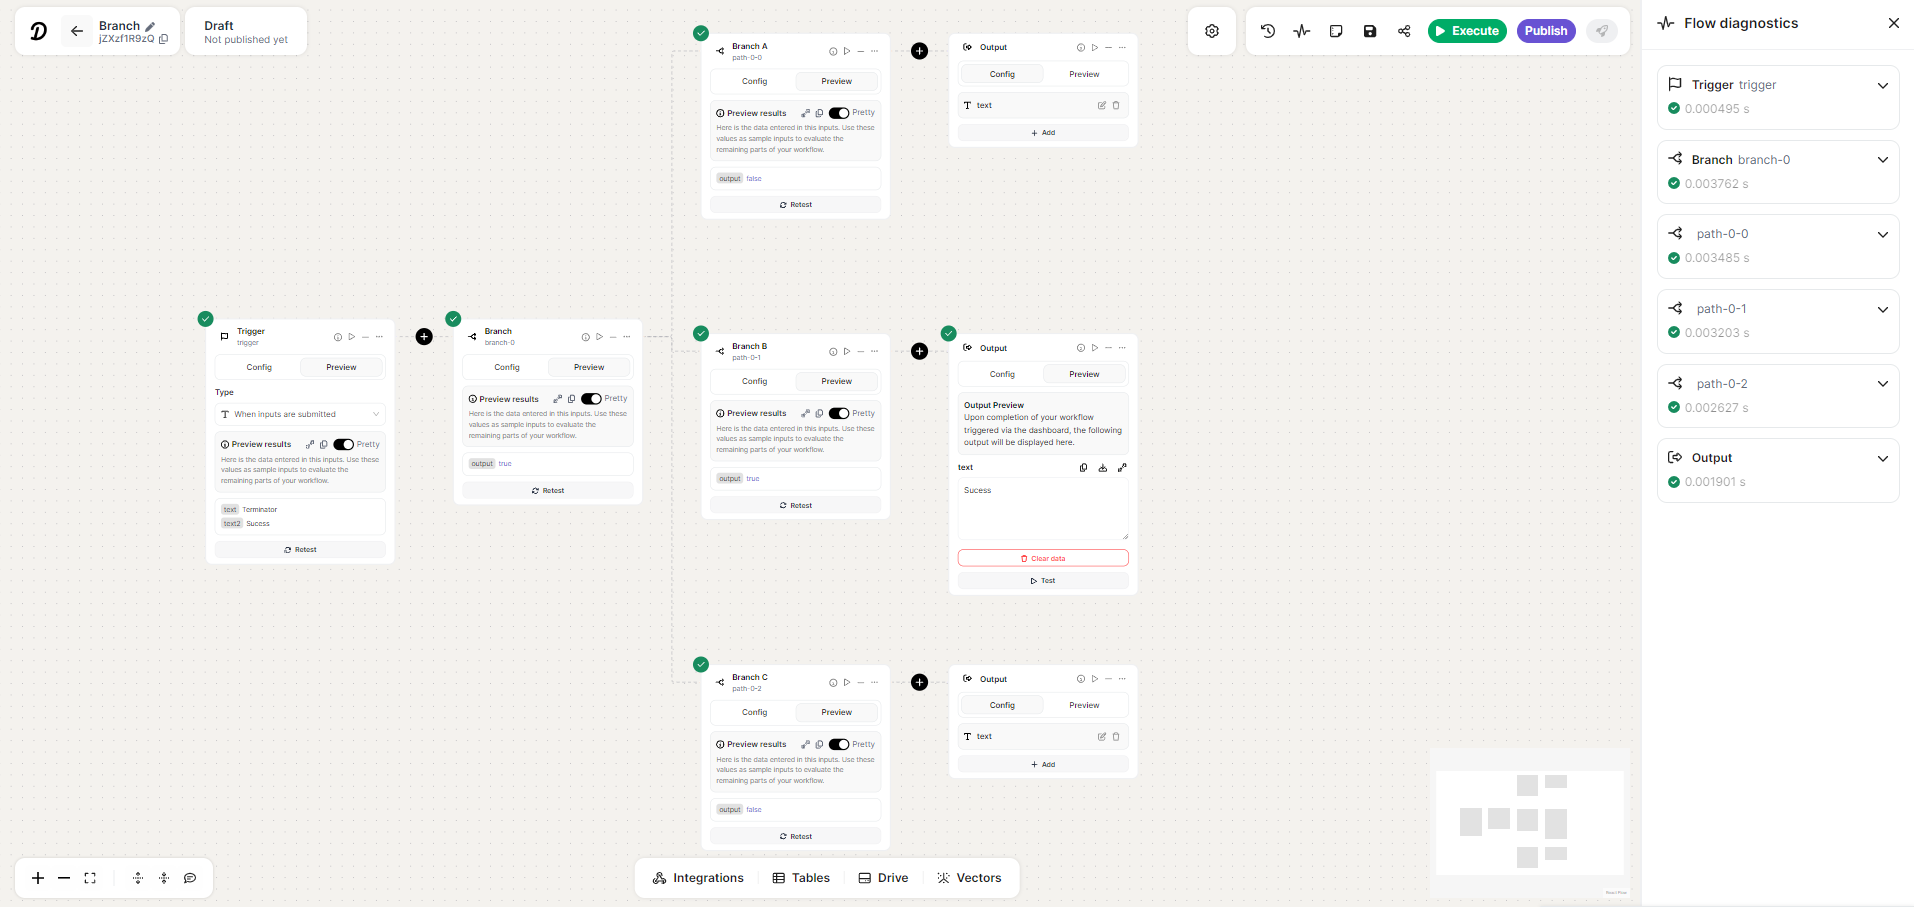Viewport: 1914px width, 907px height.
Task: Click the sticky note icon
Action: [1336, 31]
